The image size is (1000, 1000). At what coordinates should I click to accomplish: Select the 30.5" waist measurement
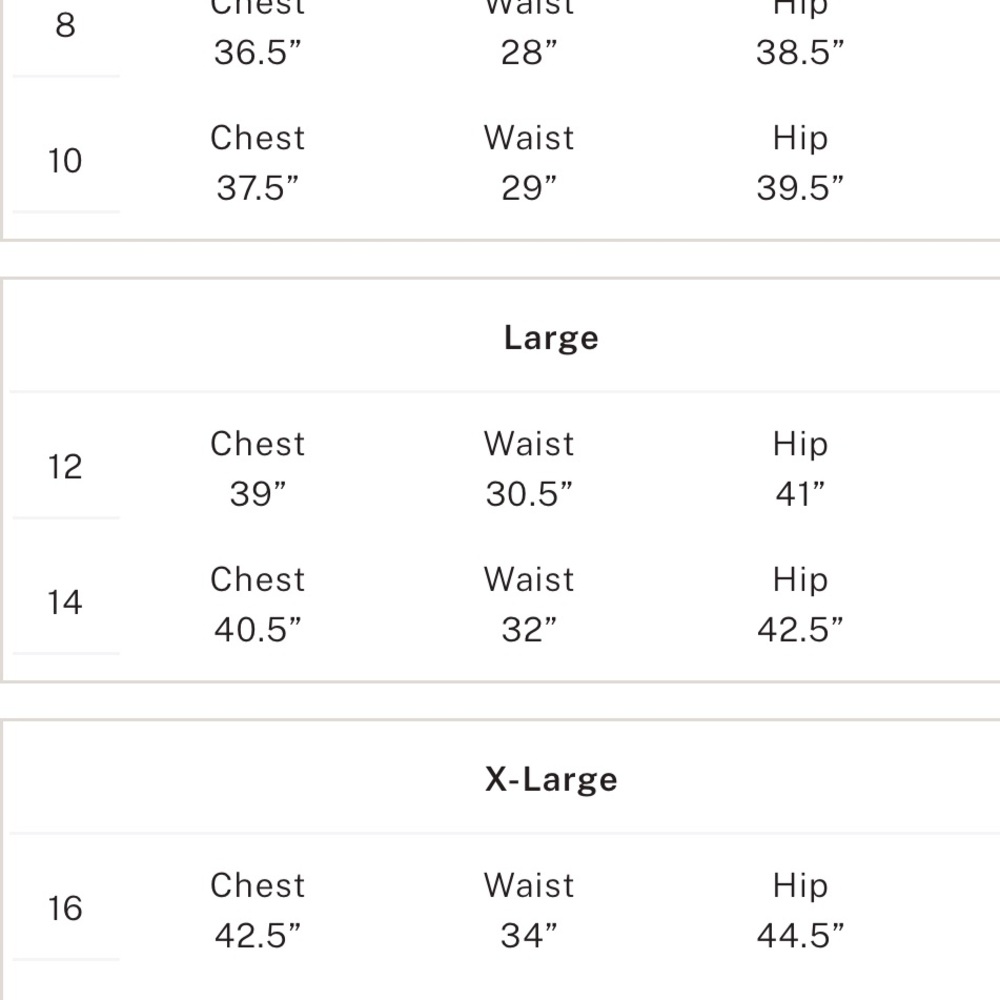coord(529,494)
